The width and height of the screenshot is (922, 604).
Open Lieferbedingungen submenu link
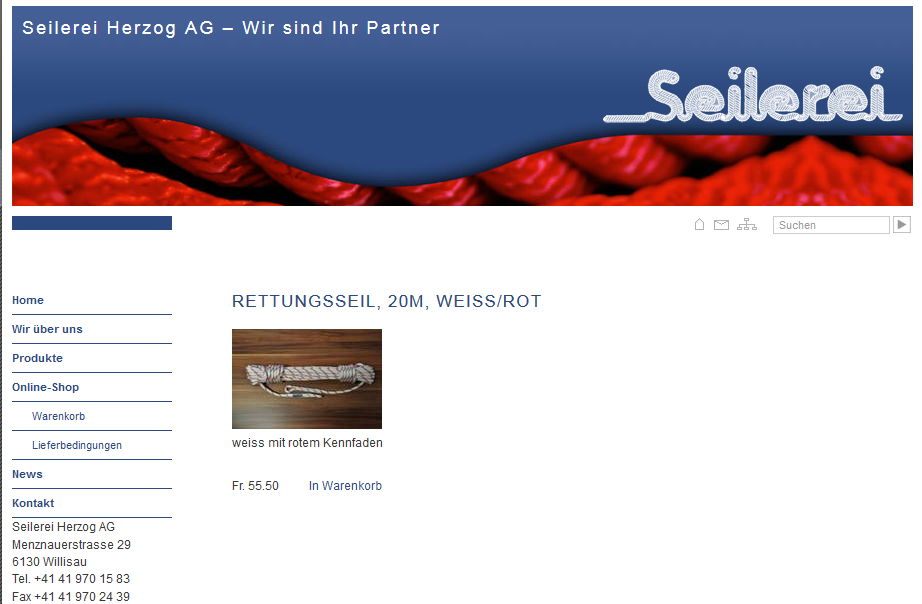pos(76,445)
